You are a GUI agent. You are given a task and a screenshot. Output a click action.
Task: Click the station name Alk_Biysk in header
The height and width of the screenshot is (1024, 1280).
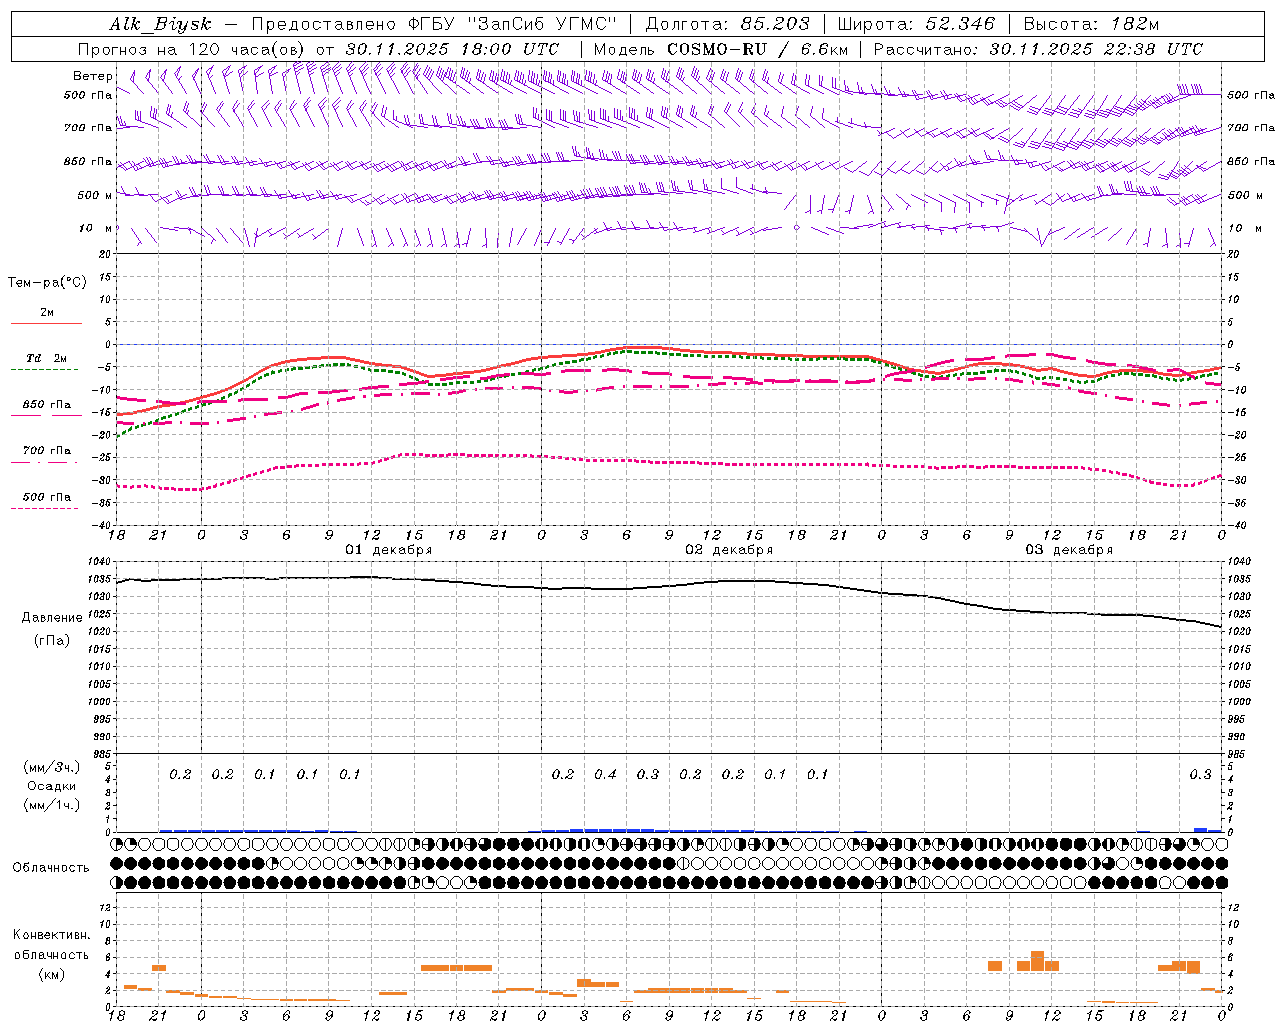pyautogui.click(x=160, y=24)
